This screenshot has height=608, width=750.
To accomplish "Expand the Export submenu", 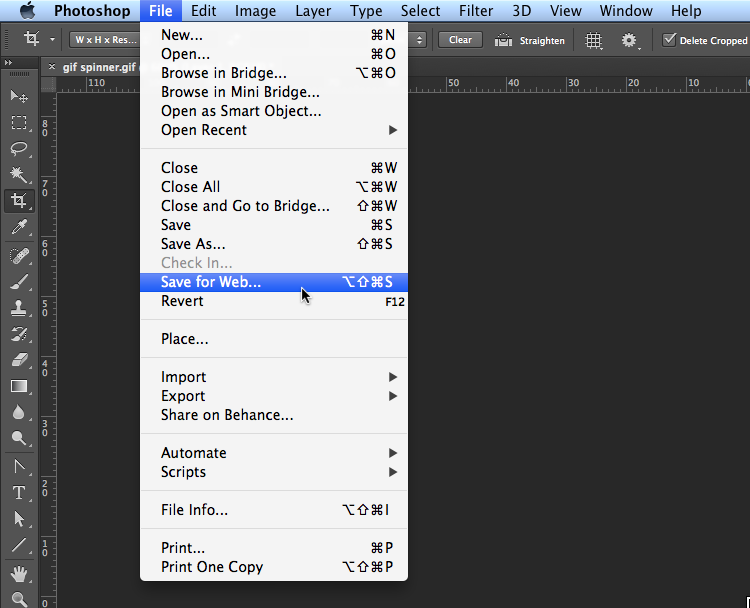I will pyautogui.click(x=274, y=396).
